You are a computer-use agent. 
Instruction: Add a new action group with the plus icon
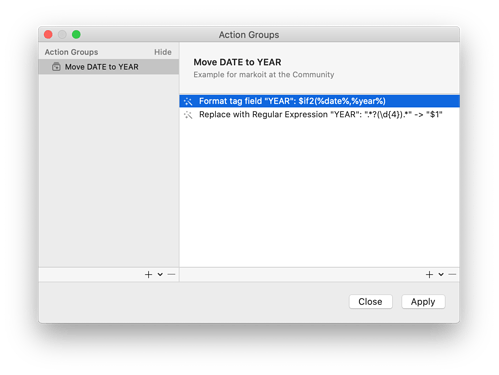tap(148, 274)
